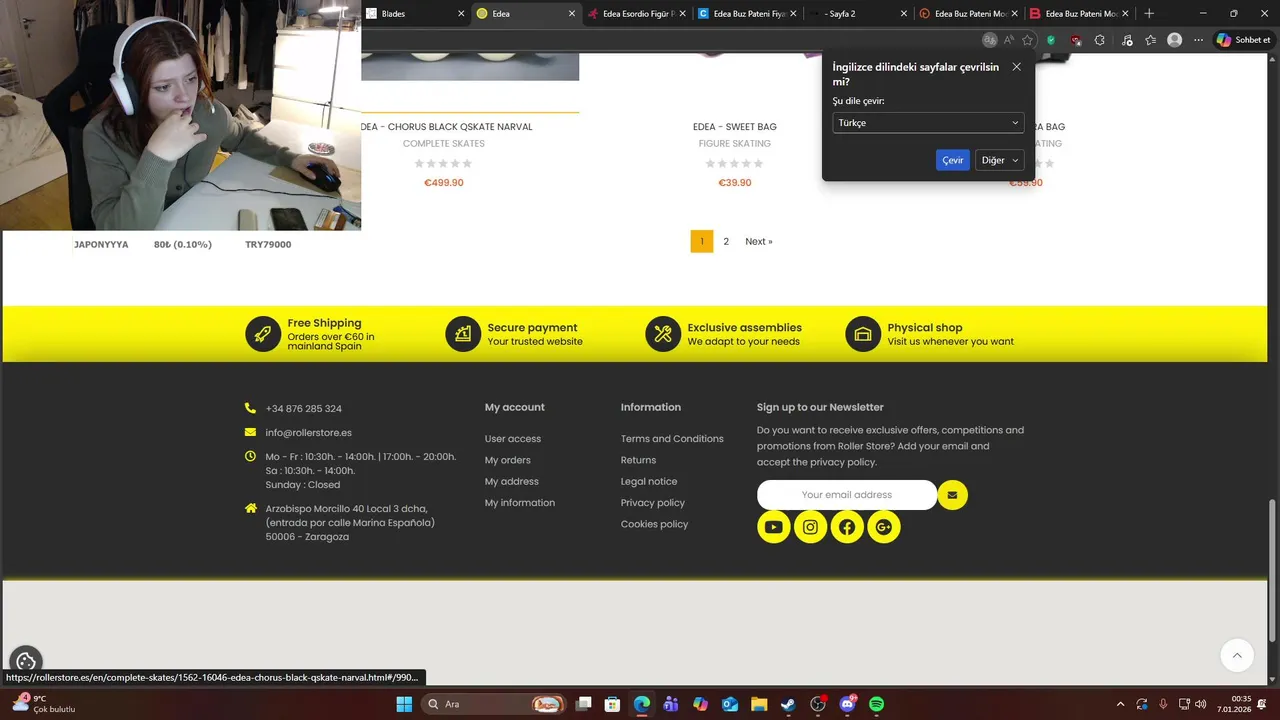Open the Privacy policy link

653,503
